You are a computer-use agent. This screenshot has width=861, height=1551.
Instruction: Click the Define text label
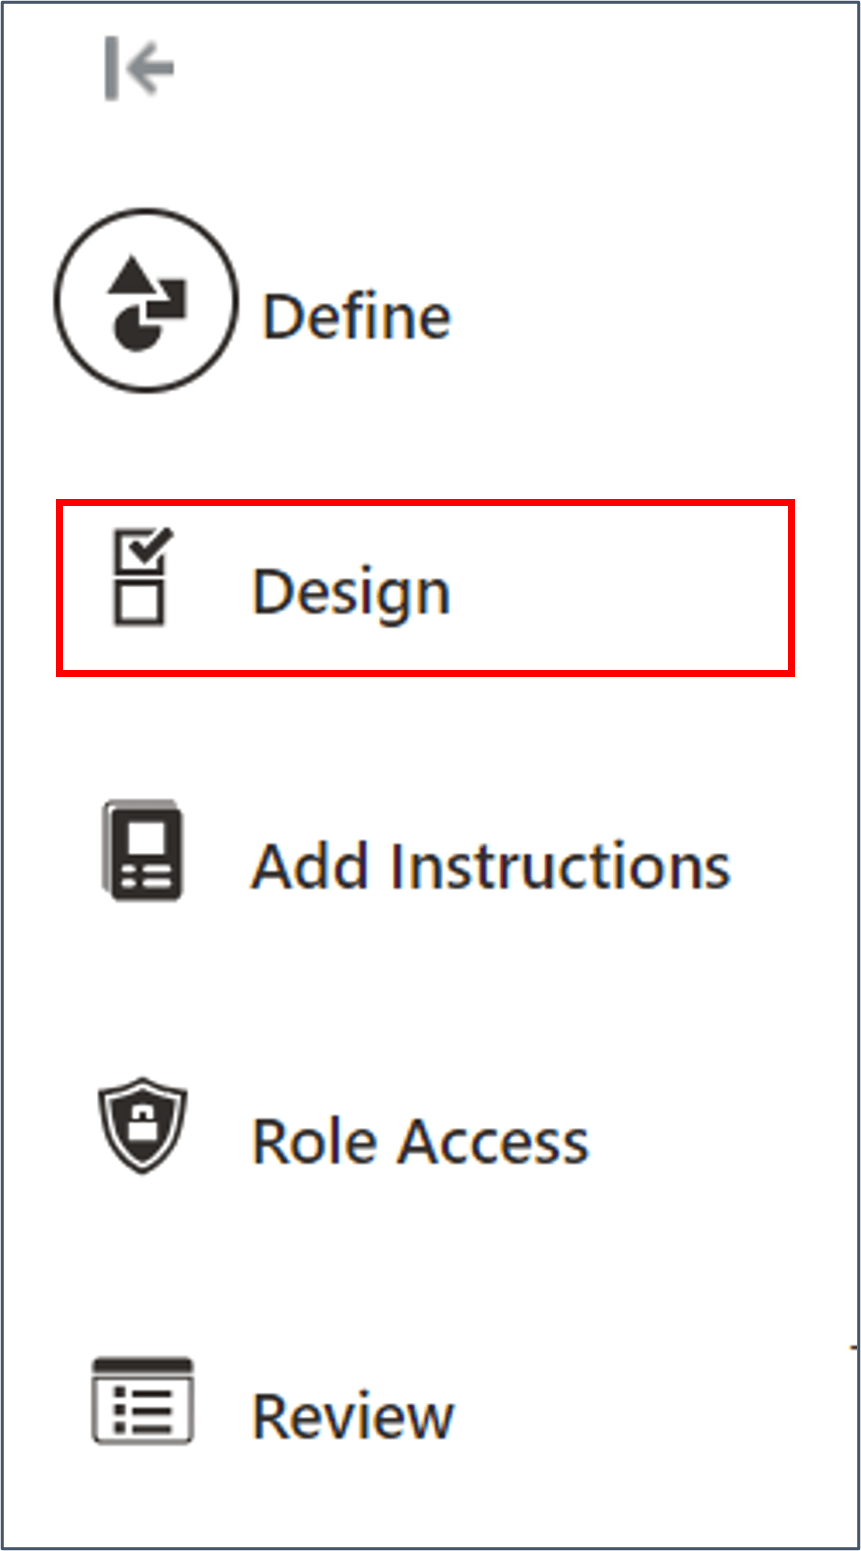tap(355, 314)
